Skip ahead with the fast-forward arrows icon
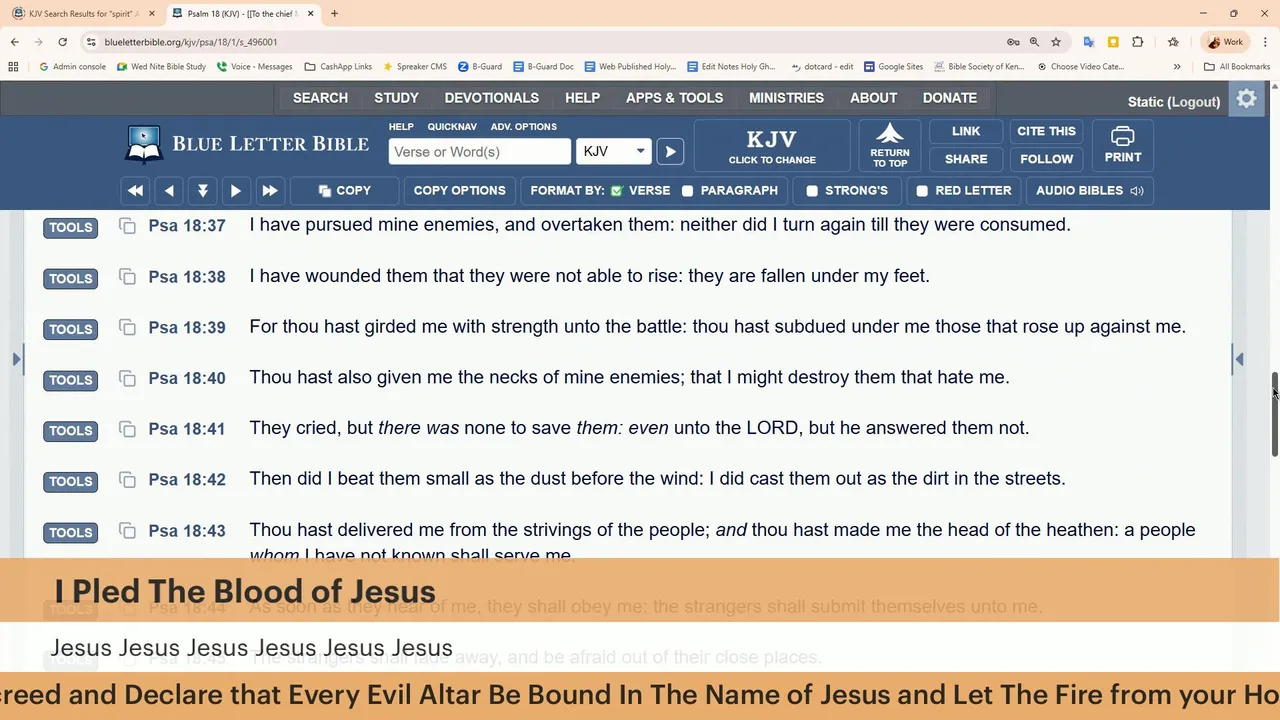The width and height of the screenshot is (1280, 720). (x=270, y=191)
